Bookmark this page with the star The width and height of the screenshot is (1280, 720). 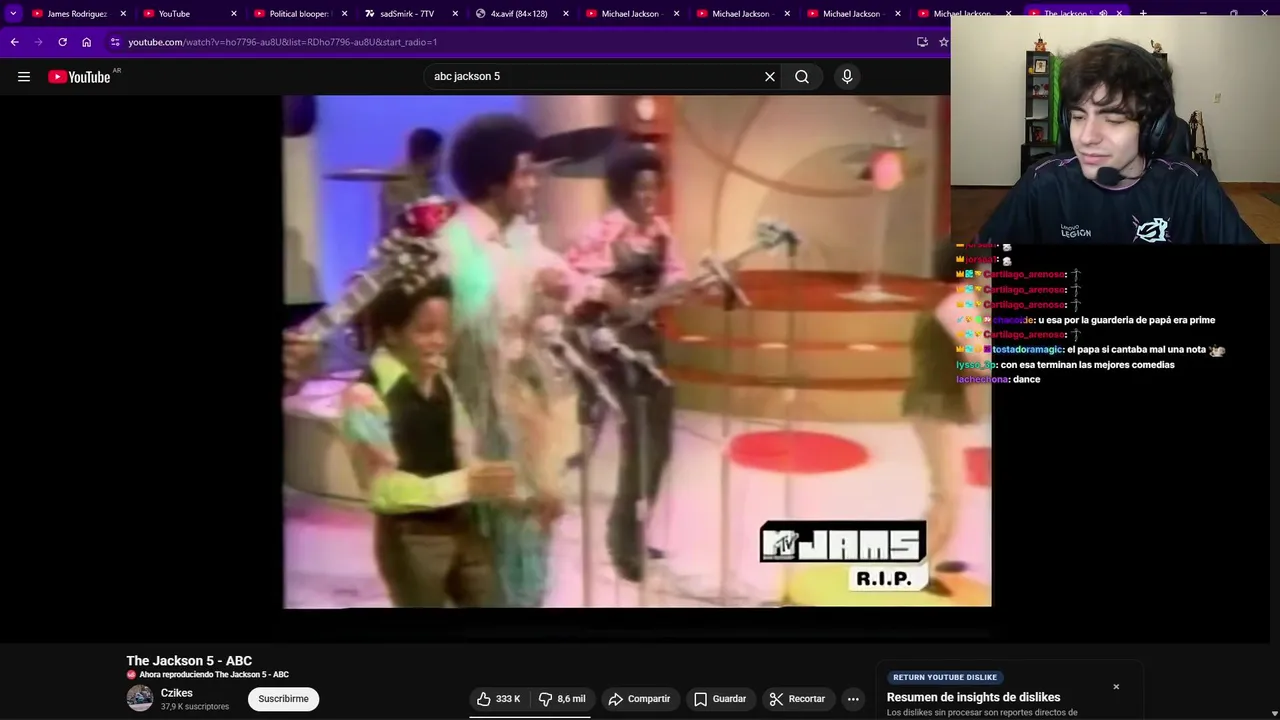pos(943,42)
